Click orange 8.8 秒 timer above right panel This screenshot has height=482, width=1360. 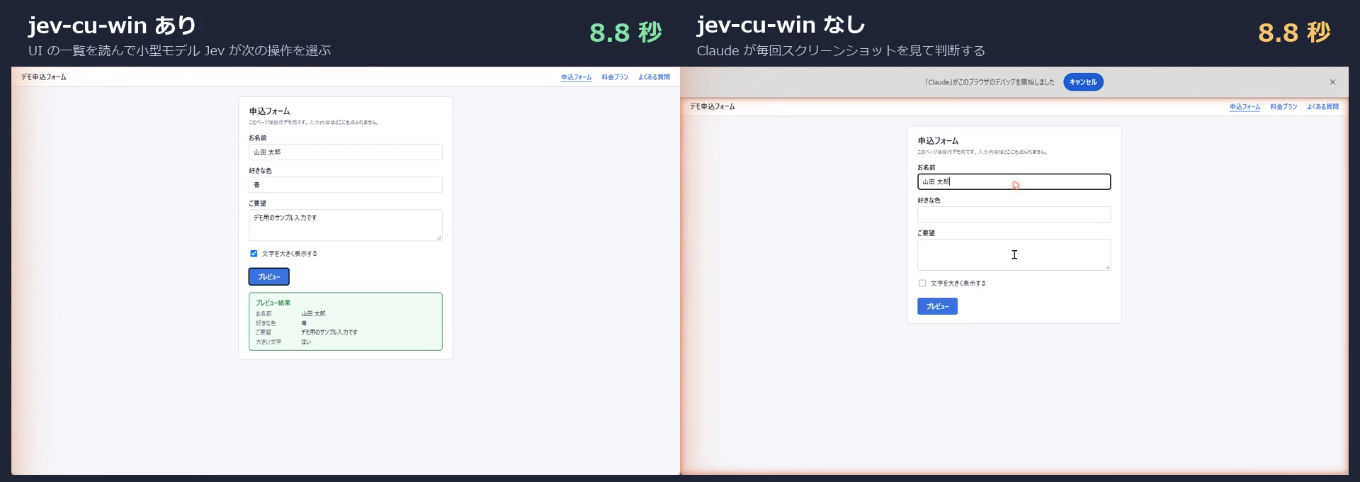pyautogui.click(x=1294, y=32)
